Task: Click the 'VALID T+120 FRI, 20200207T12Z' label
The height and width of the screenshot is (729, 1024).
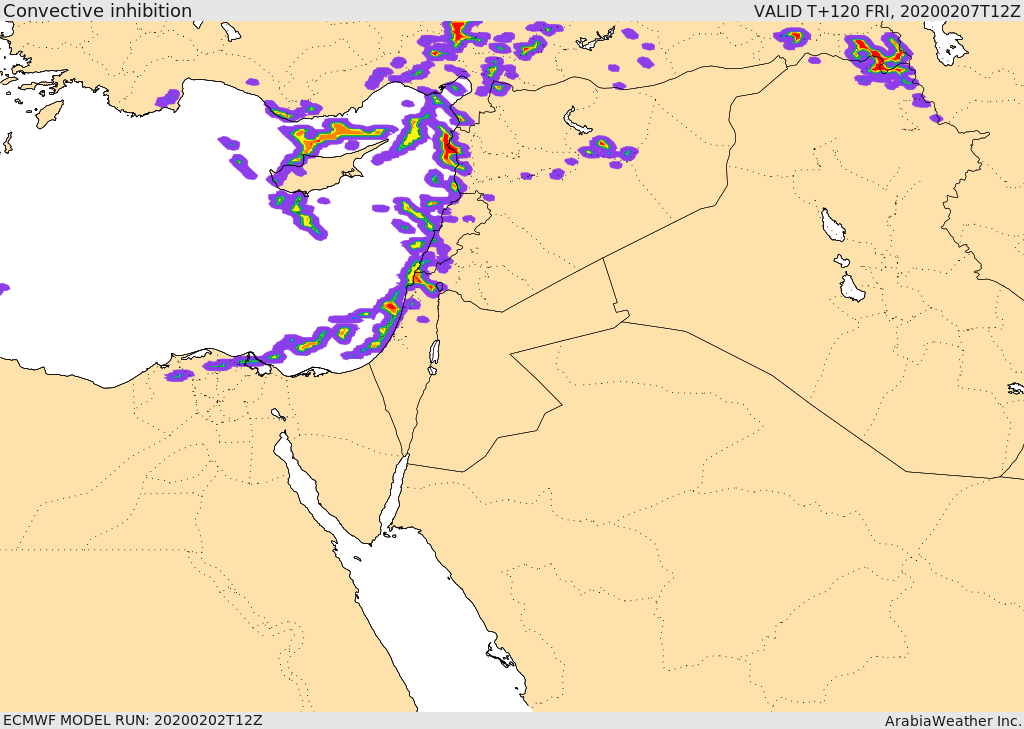Action: (886, 11)
